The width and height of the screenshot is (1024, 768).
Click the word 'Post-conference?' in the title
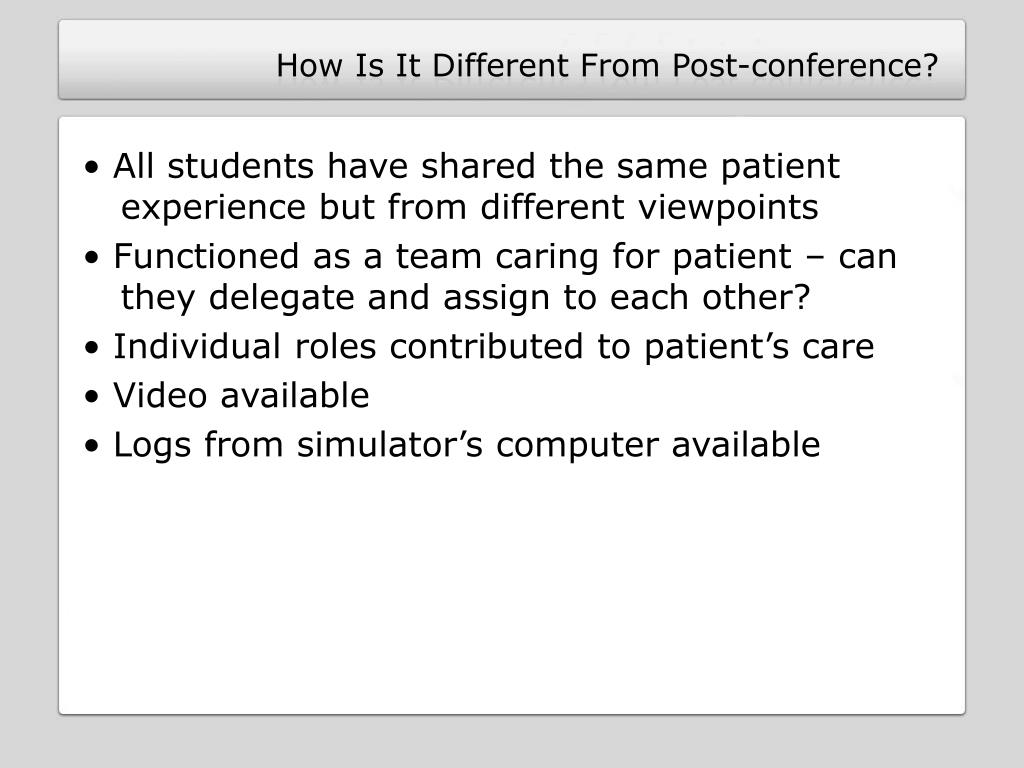click(x=805, y=65)
